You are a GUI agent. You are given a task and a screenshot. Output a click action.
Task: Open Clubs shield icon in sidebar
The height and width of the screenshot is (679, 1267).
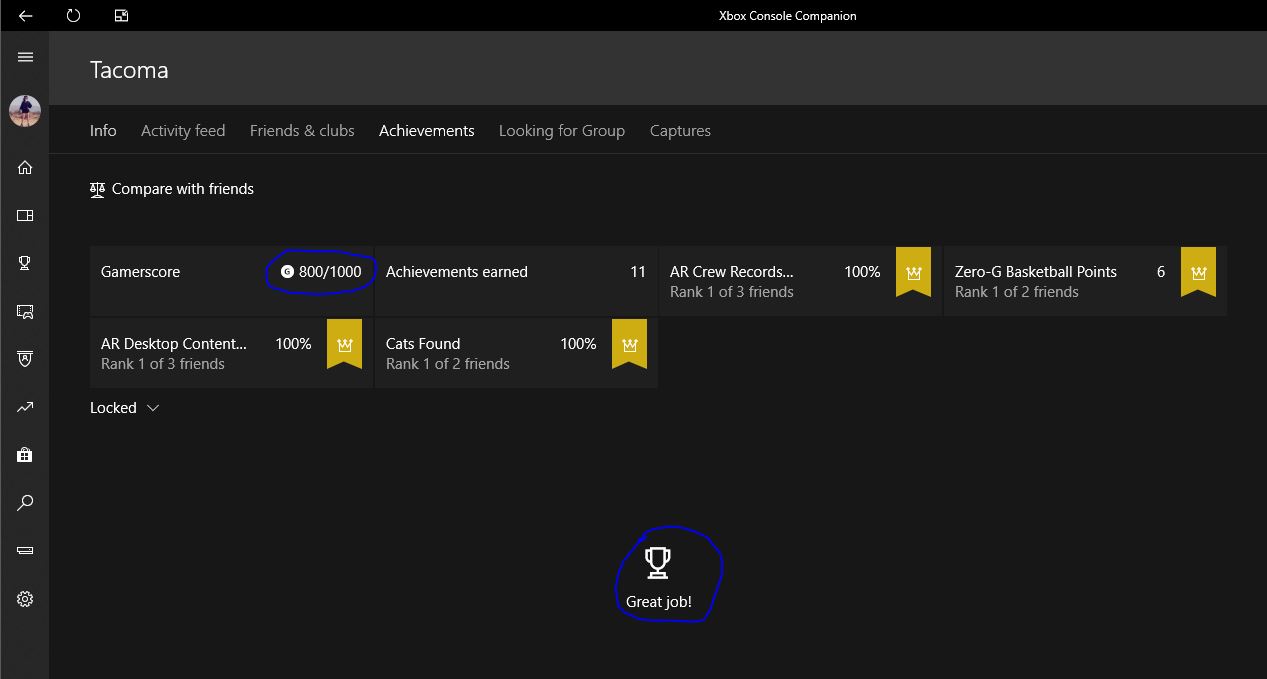[x=25, y=359]
